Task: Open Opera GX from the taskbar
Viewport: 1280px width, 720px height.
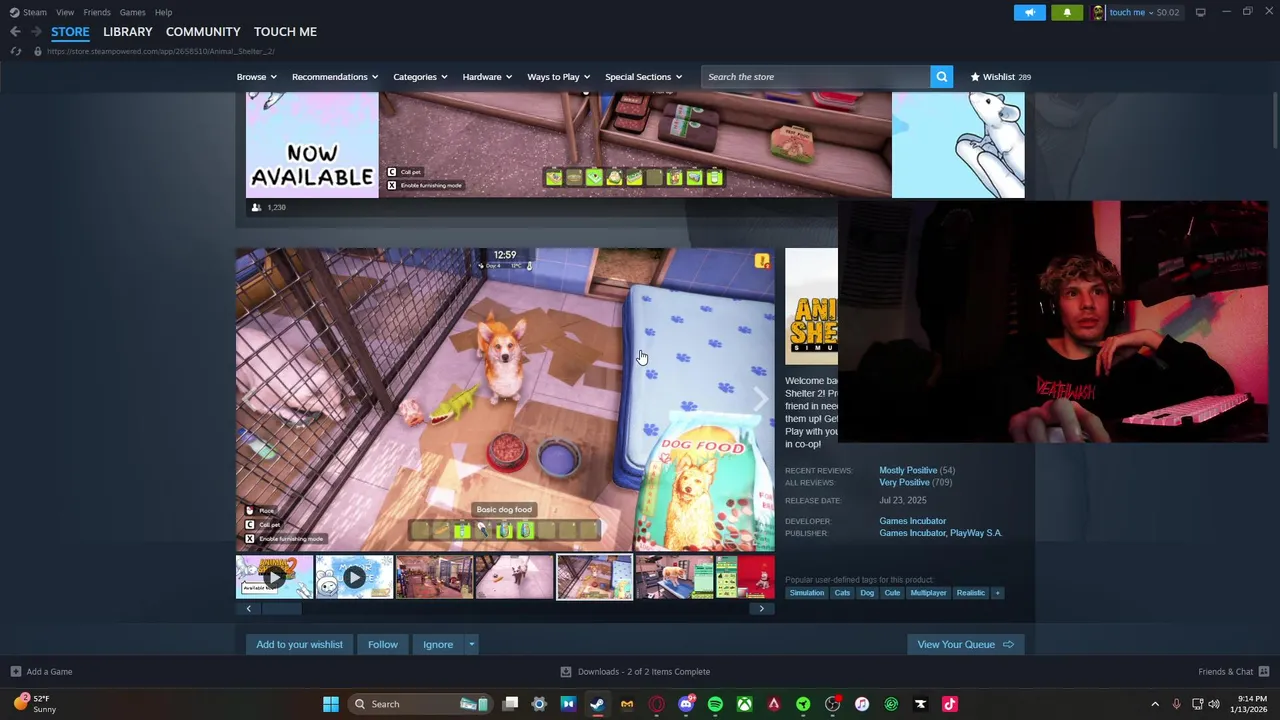Action: click(x=657, y=704)
